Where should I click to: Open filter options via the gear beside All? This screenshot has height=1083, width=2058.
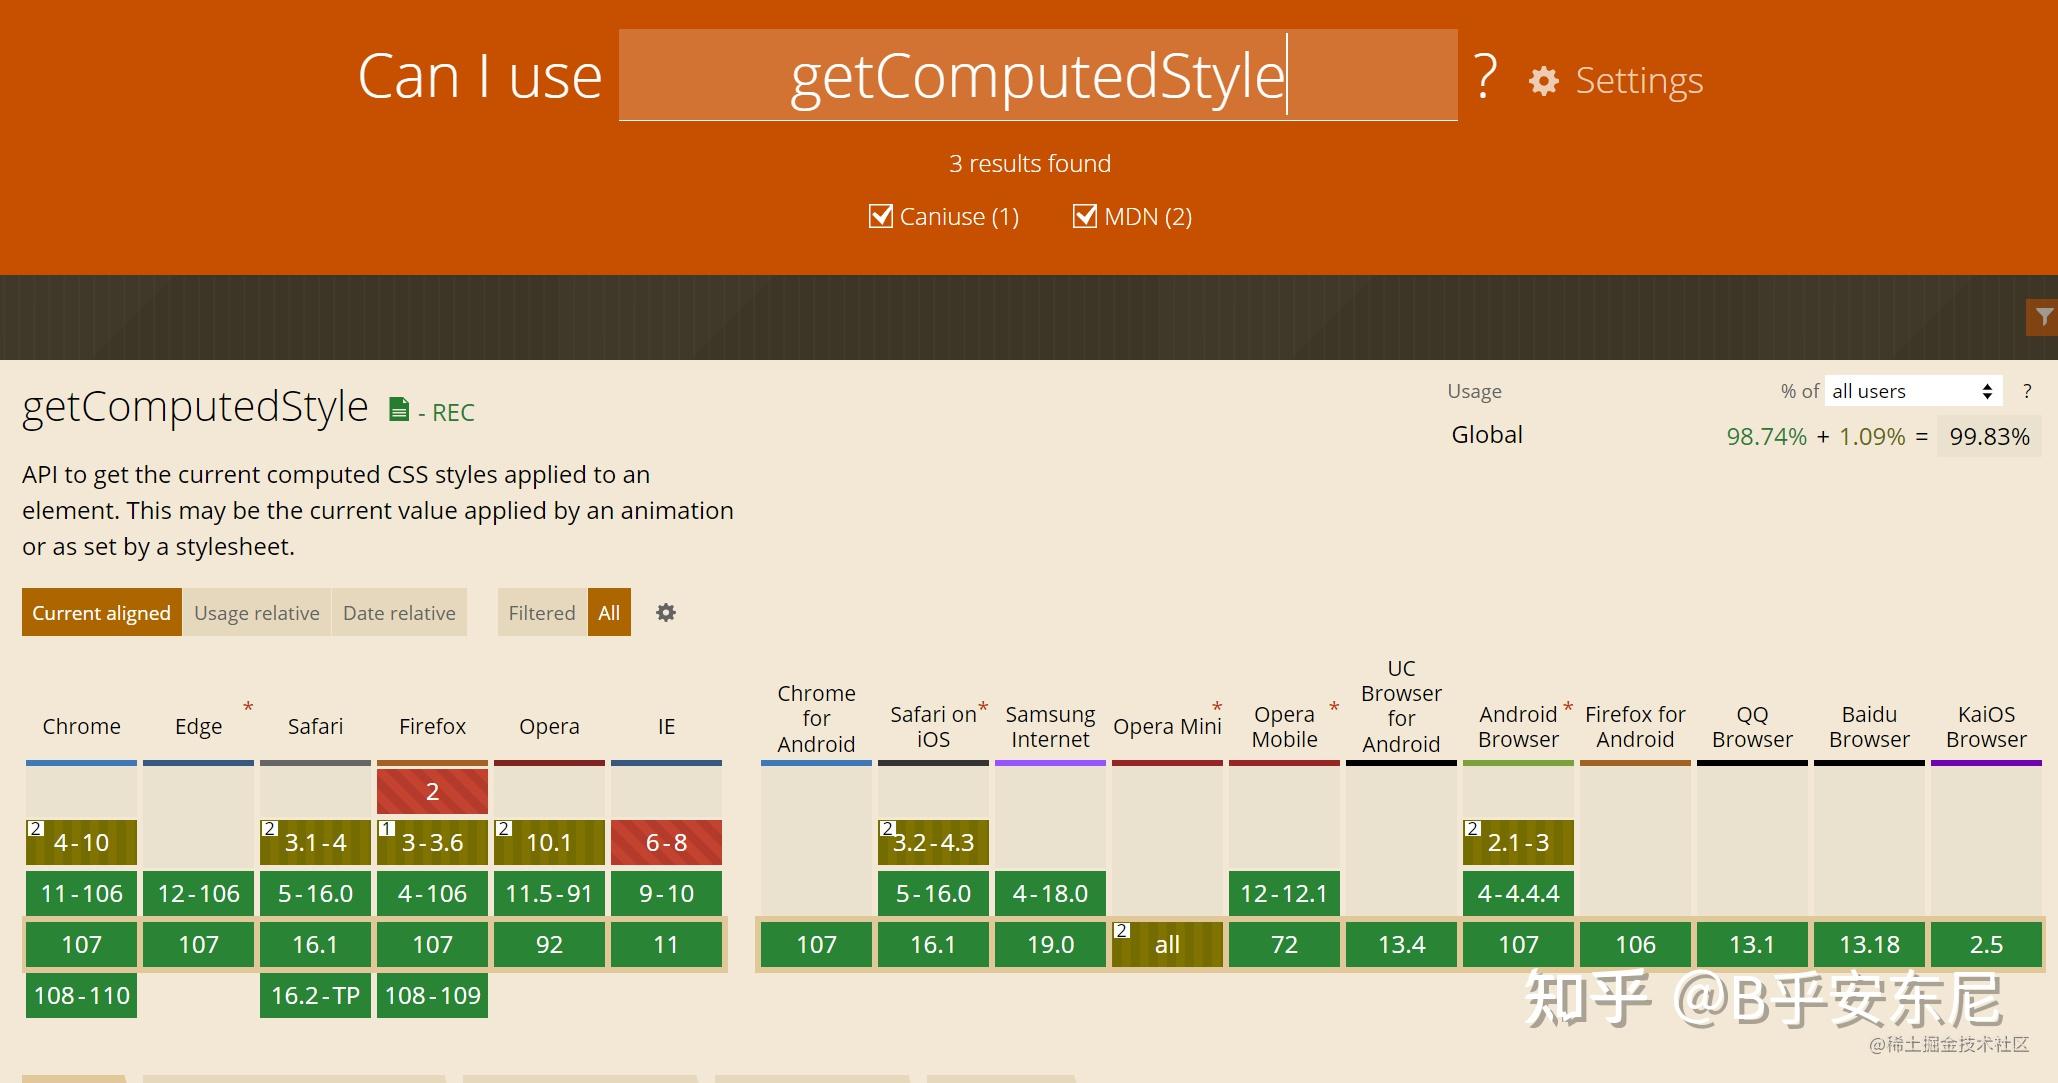tap(665, 612)
